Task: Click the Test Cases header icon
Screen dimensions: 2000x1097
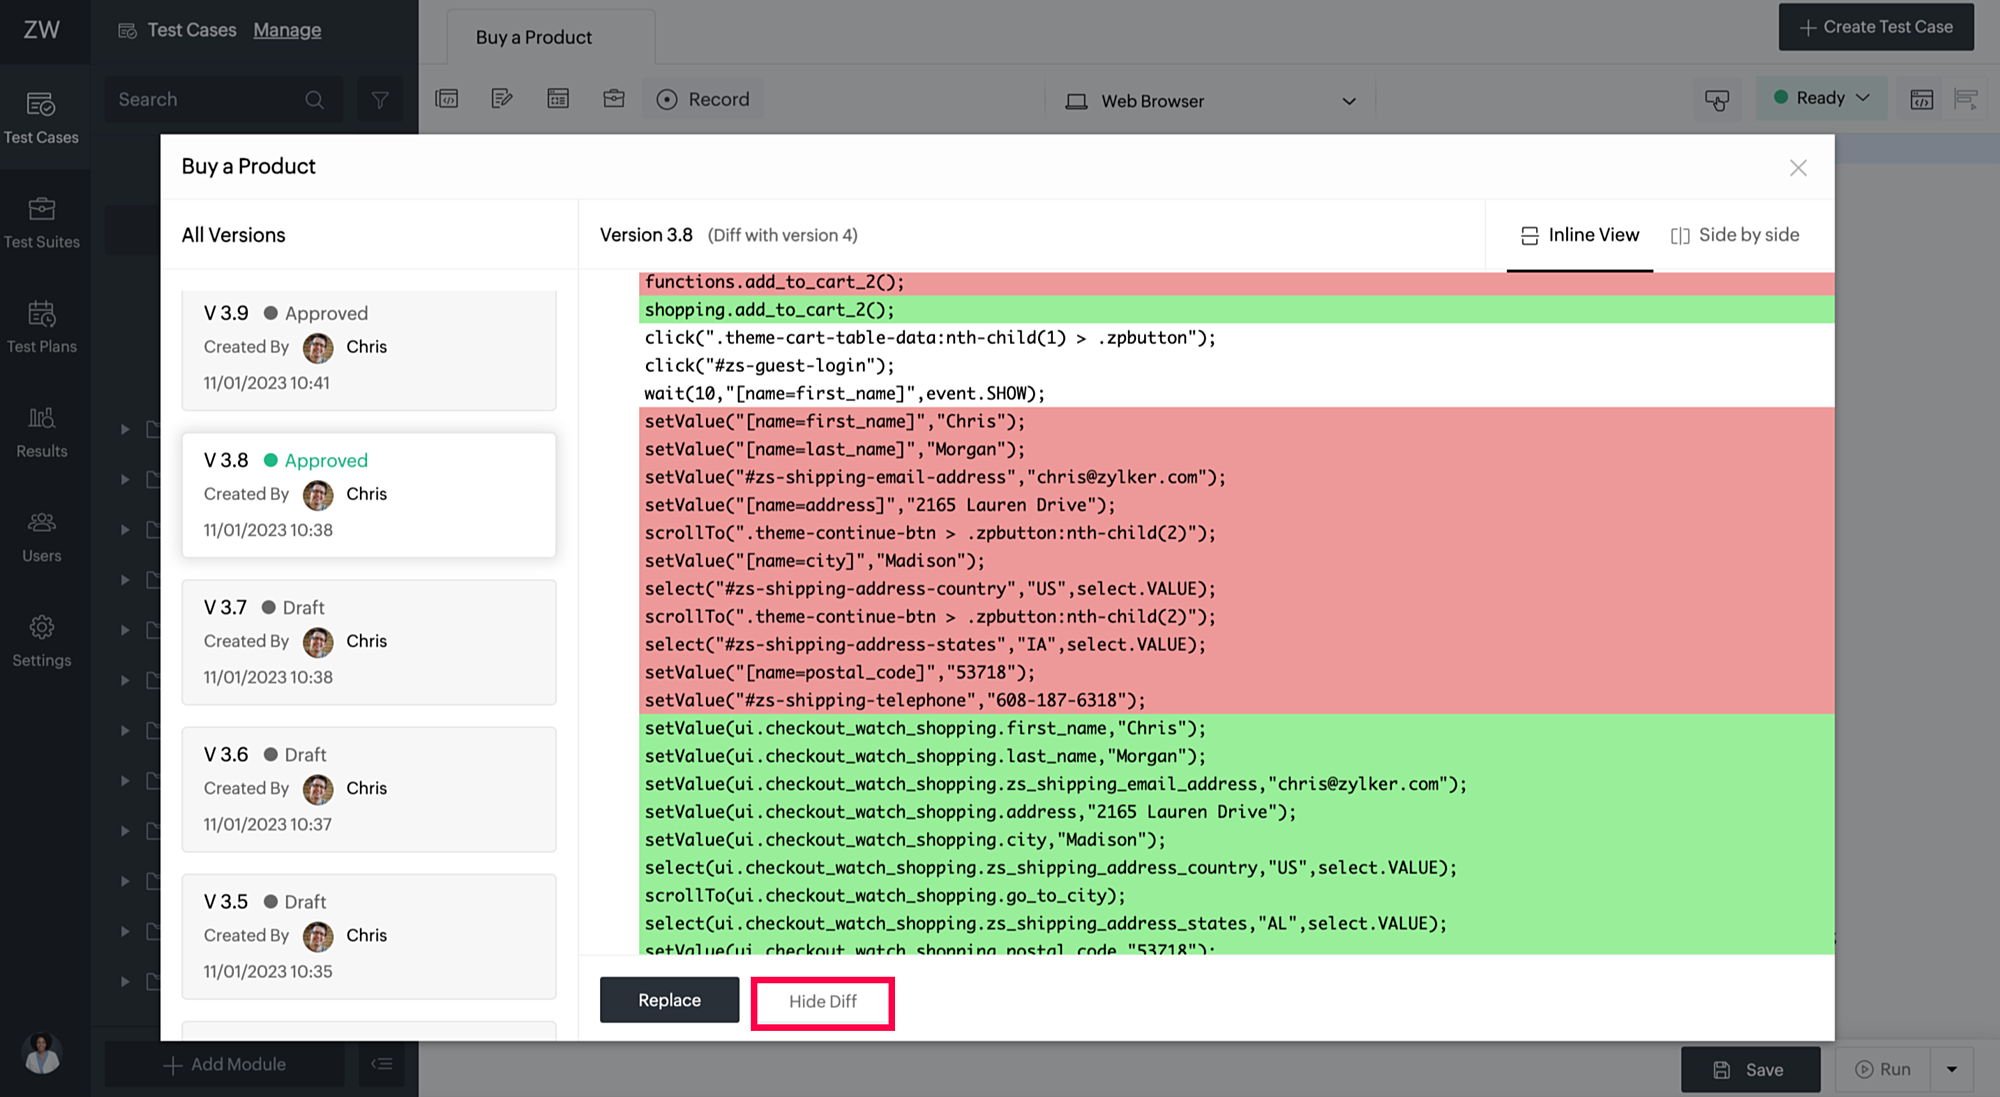Action: point(127,31)
